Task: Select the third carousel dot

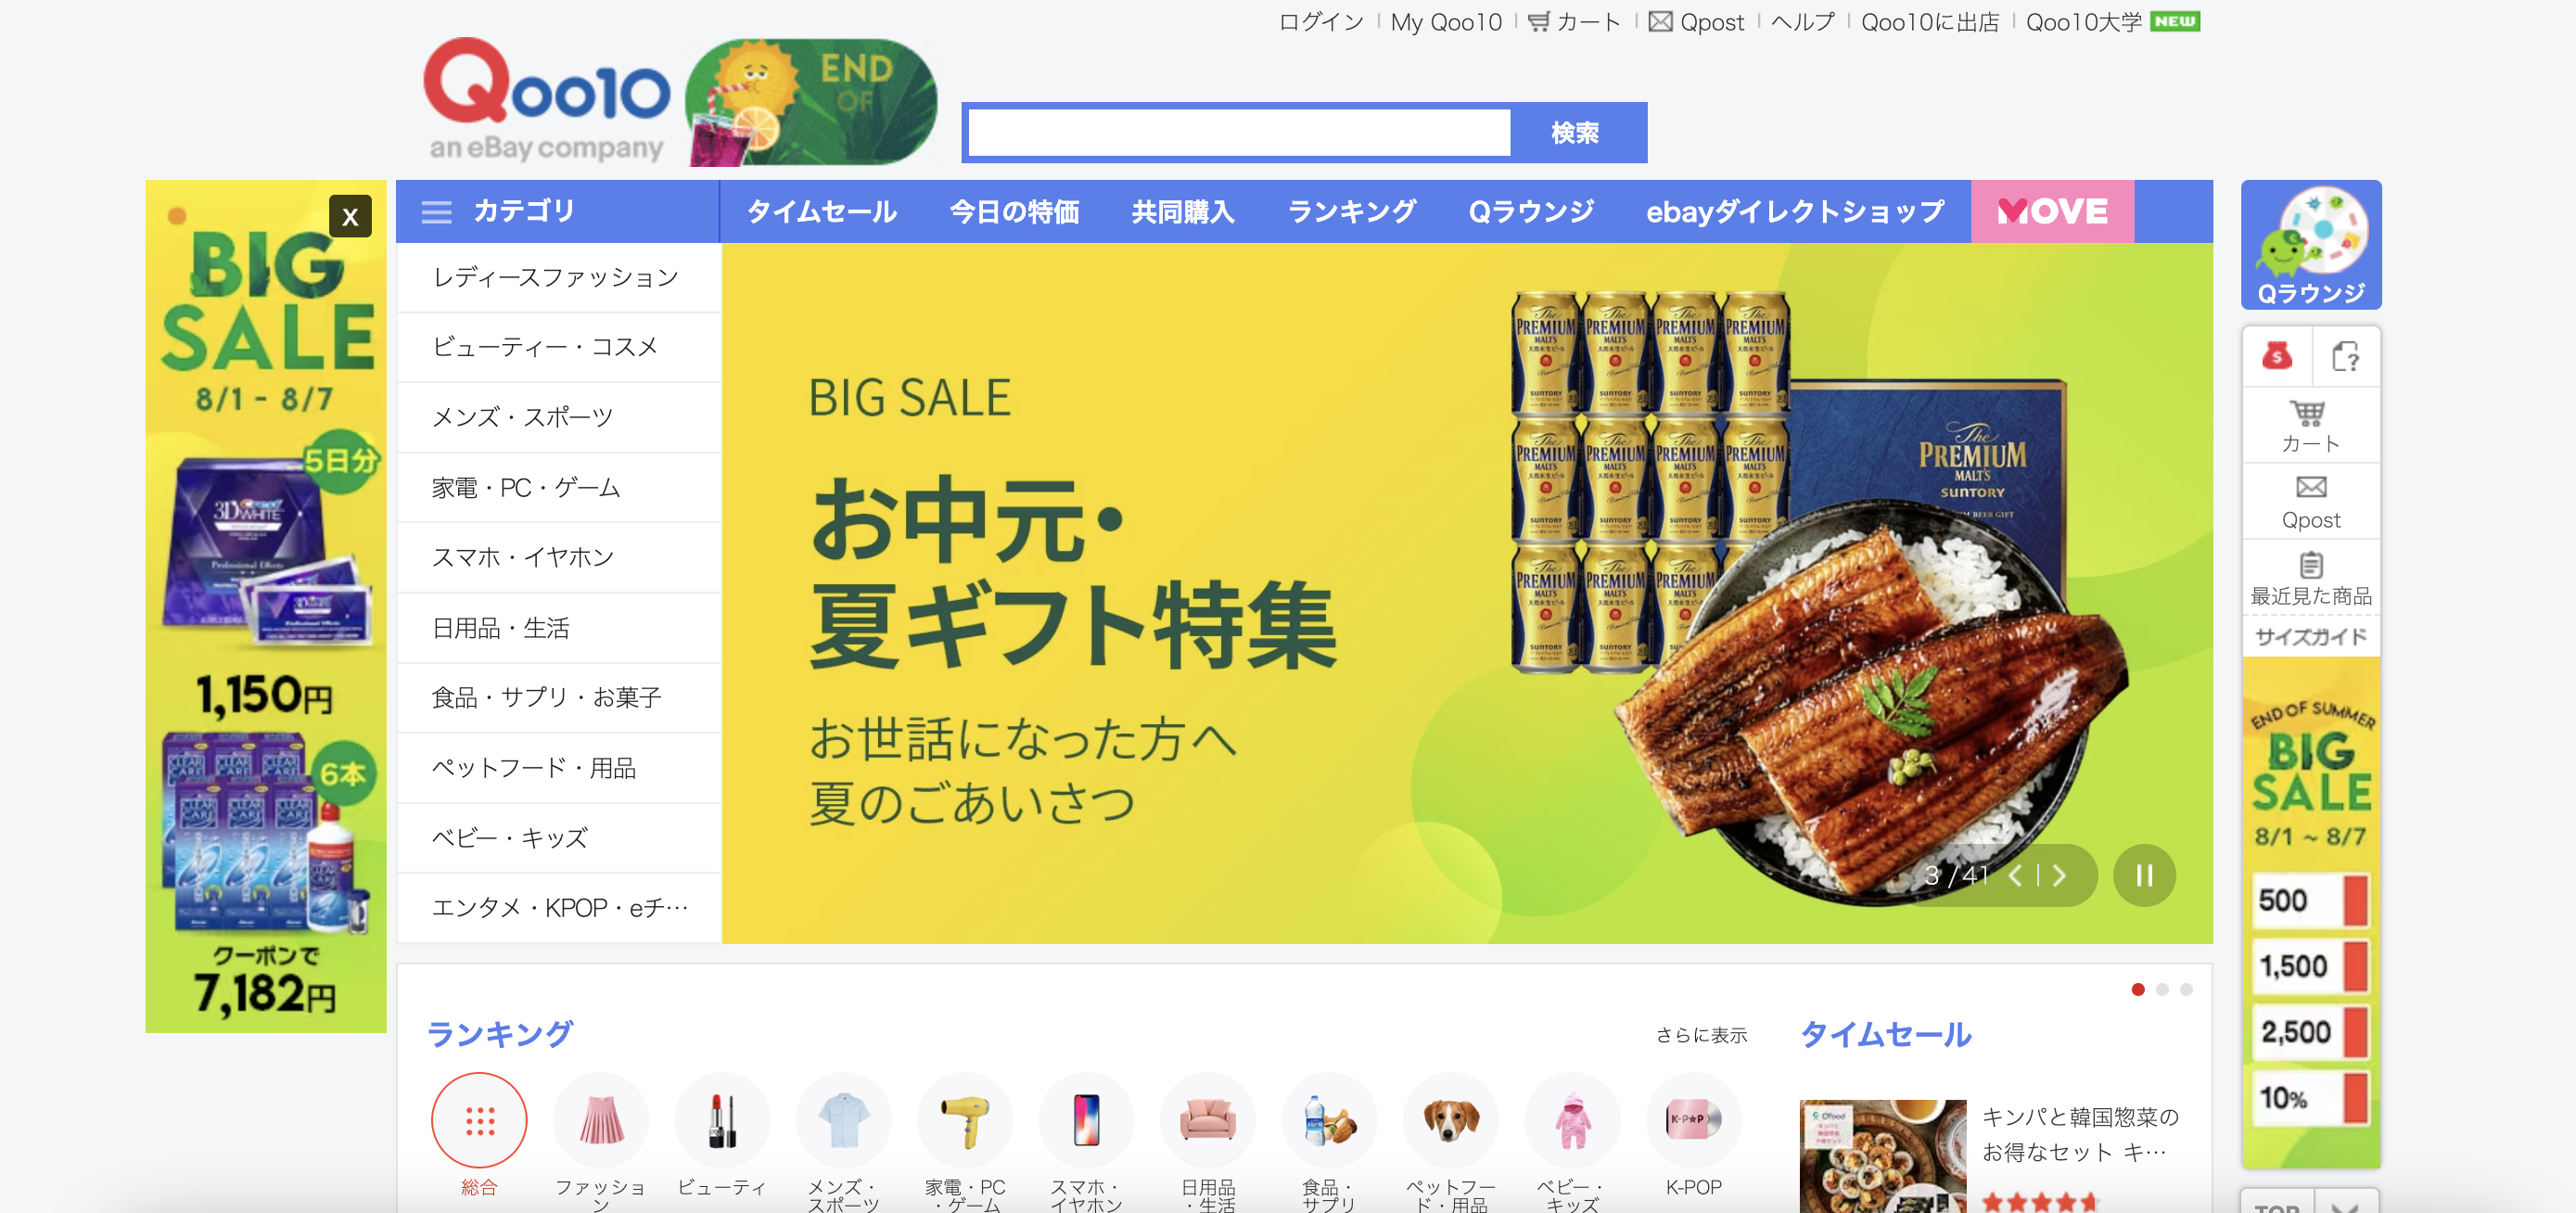Action: coord(2186,989)
